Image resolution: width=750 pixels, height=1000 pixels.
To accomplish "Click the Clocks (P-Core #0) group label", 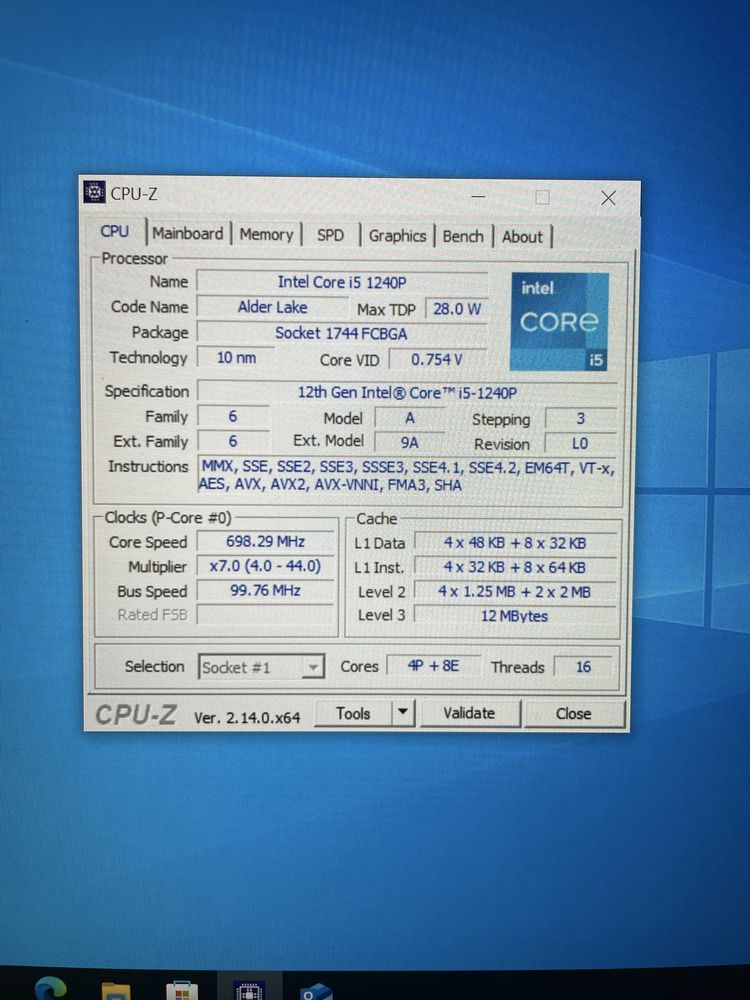I will [168, 517].
